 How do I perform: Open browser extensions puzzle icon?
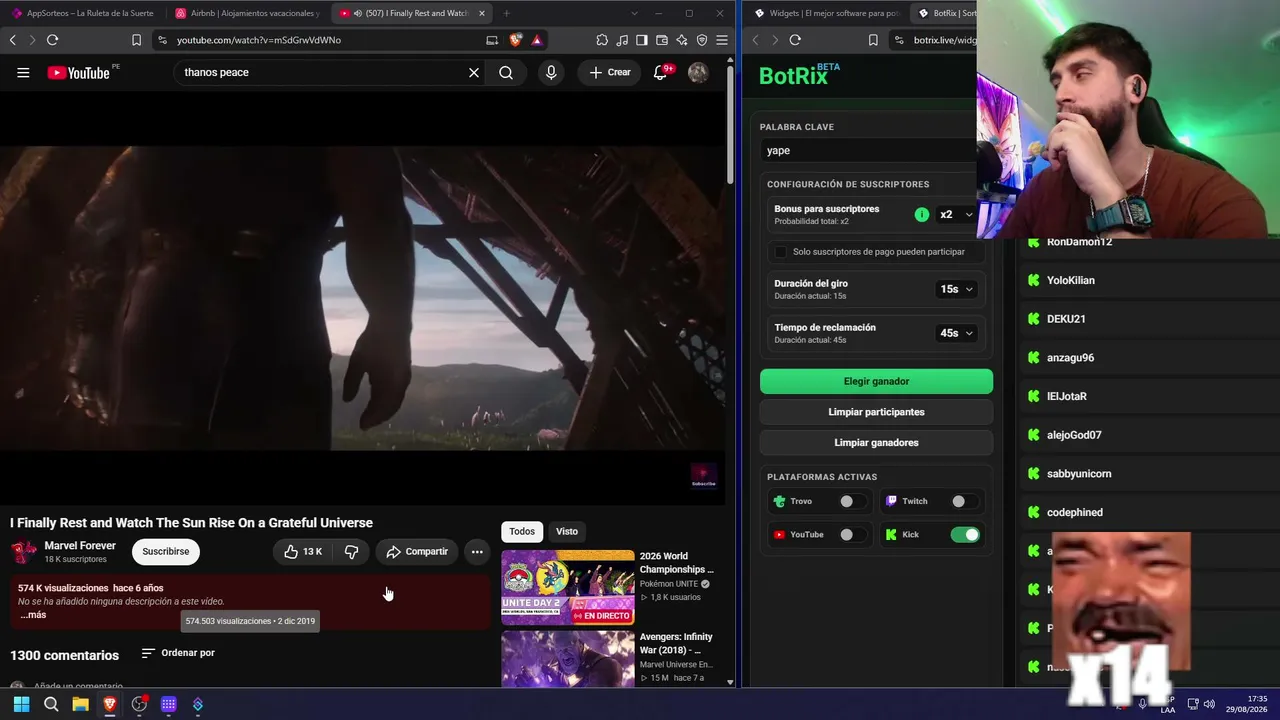coord(602,40)
